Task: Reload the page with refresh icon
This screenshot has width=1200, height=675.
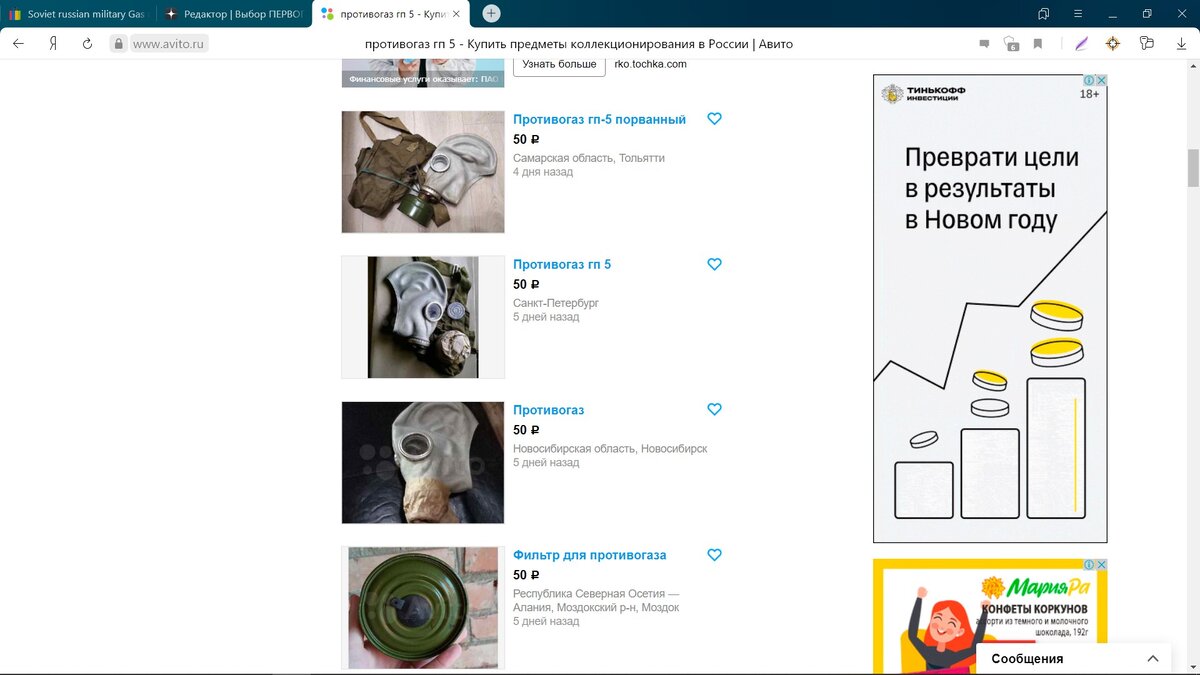Action: tap(87, 44)
